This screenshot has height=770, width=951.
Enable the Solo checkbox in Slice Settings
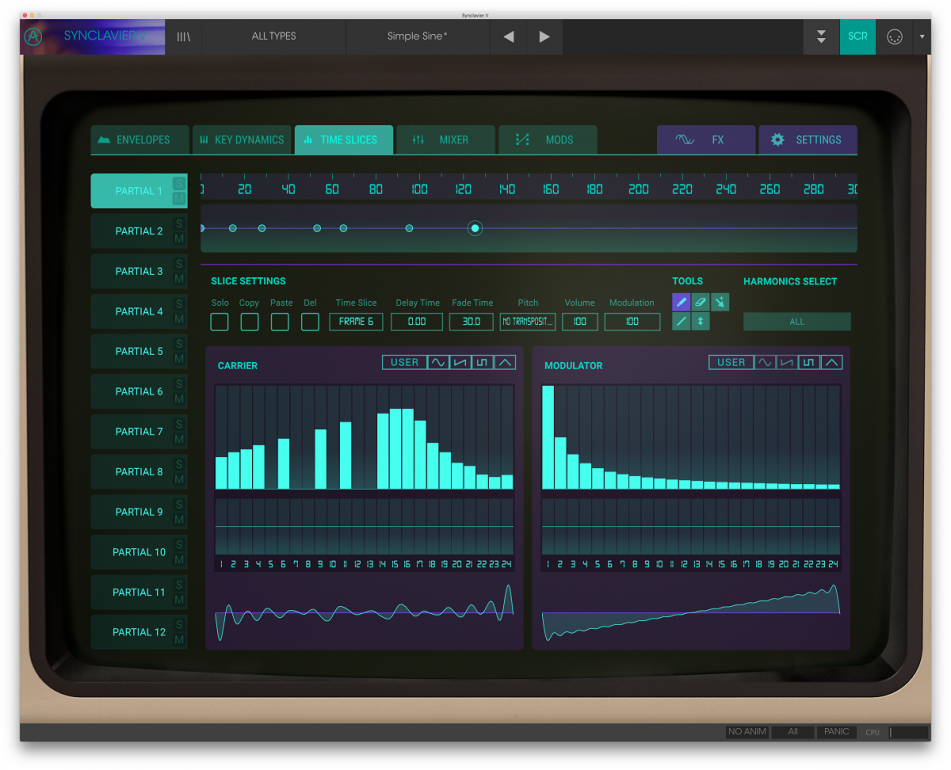coord(220,321)
